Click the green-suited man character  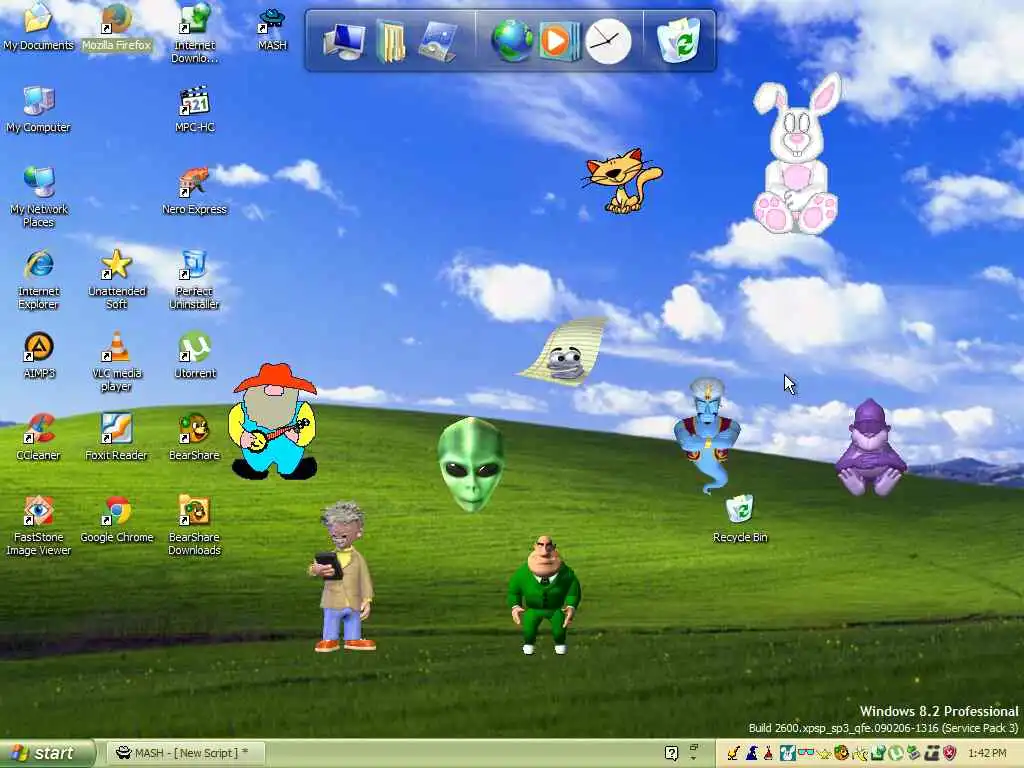point(544,594)
